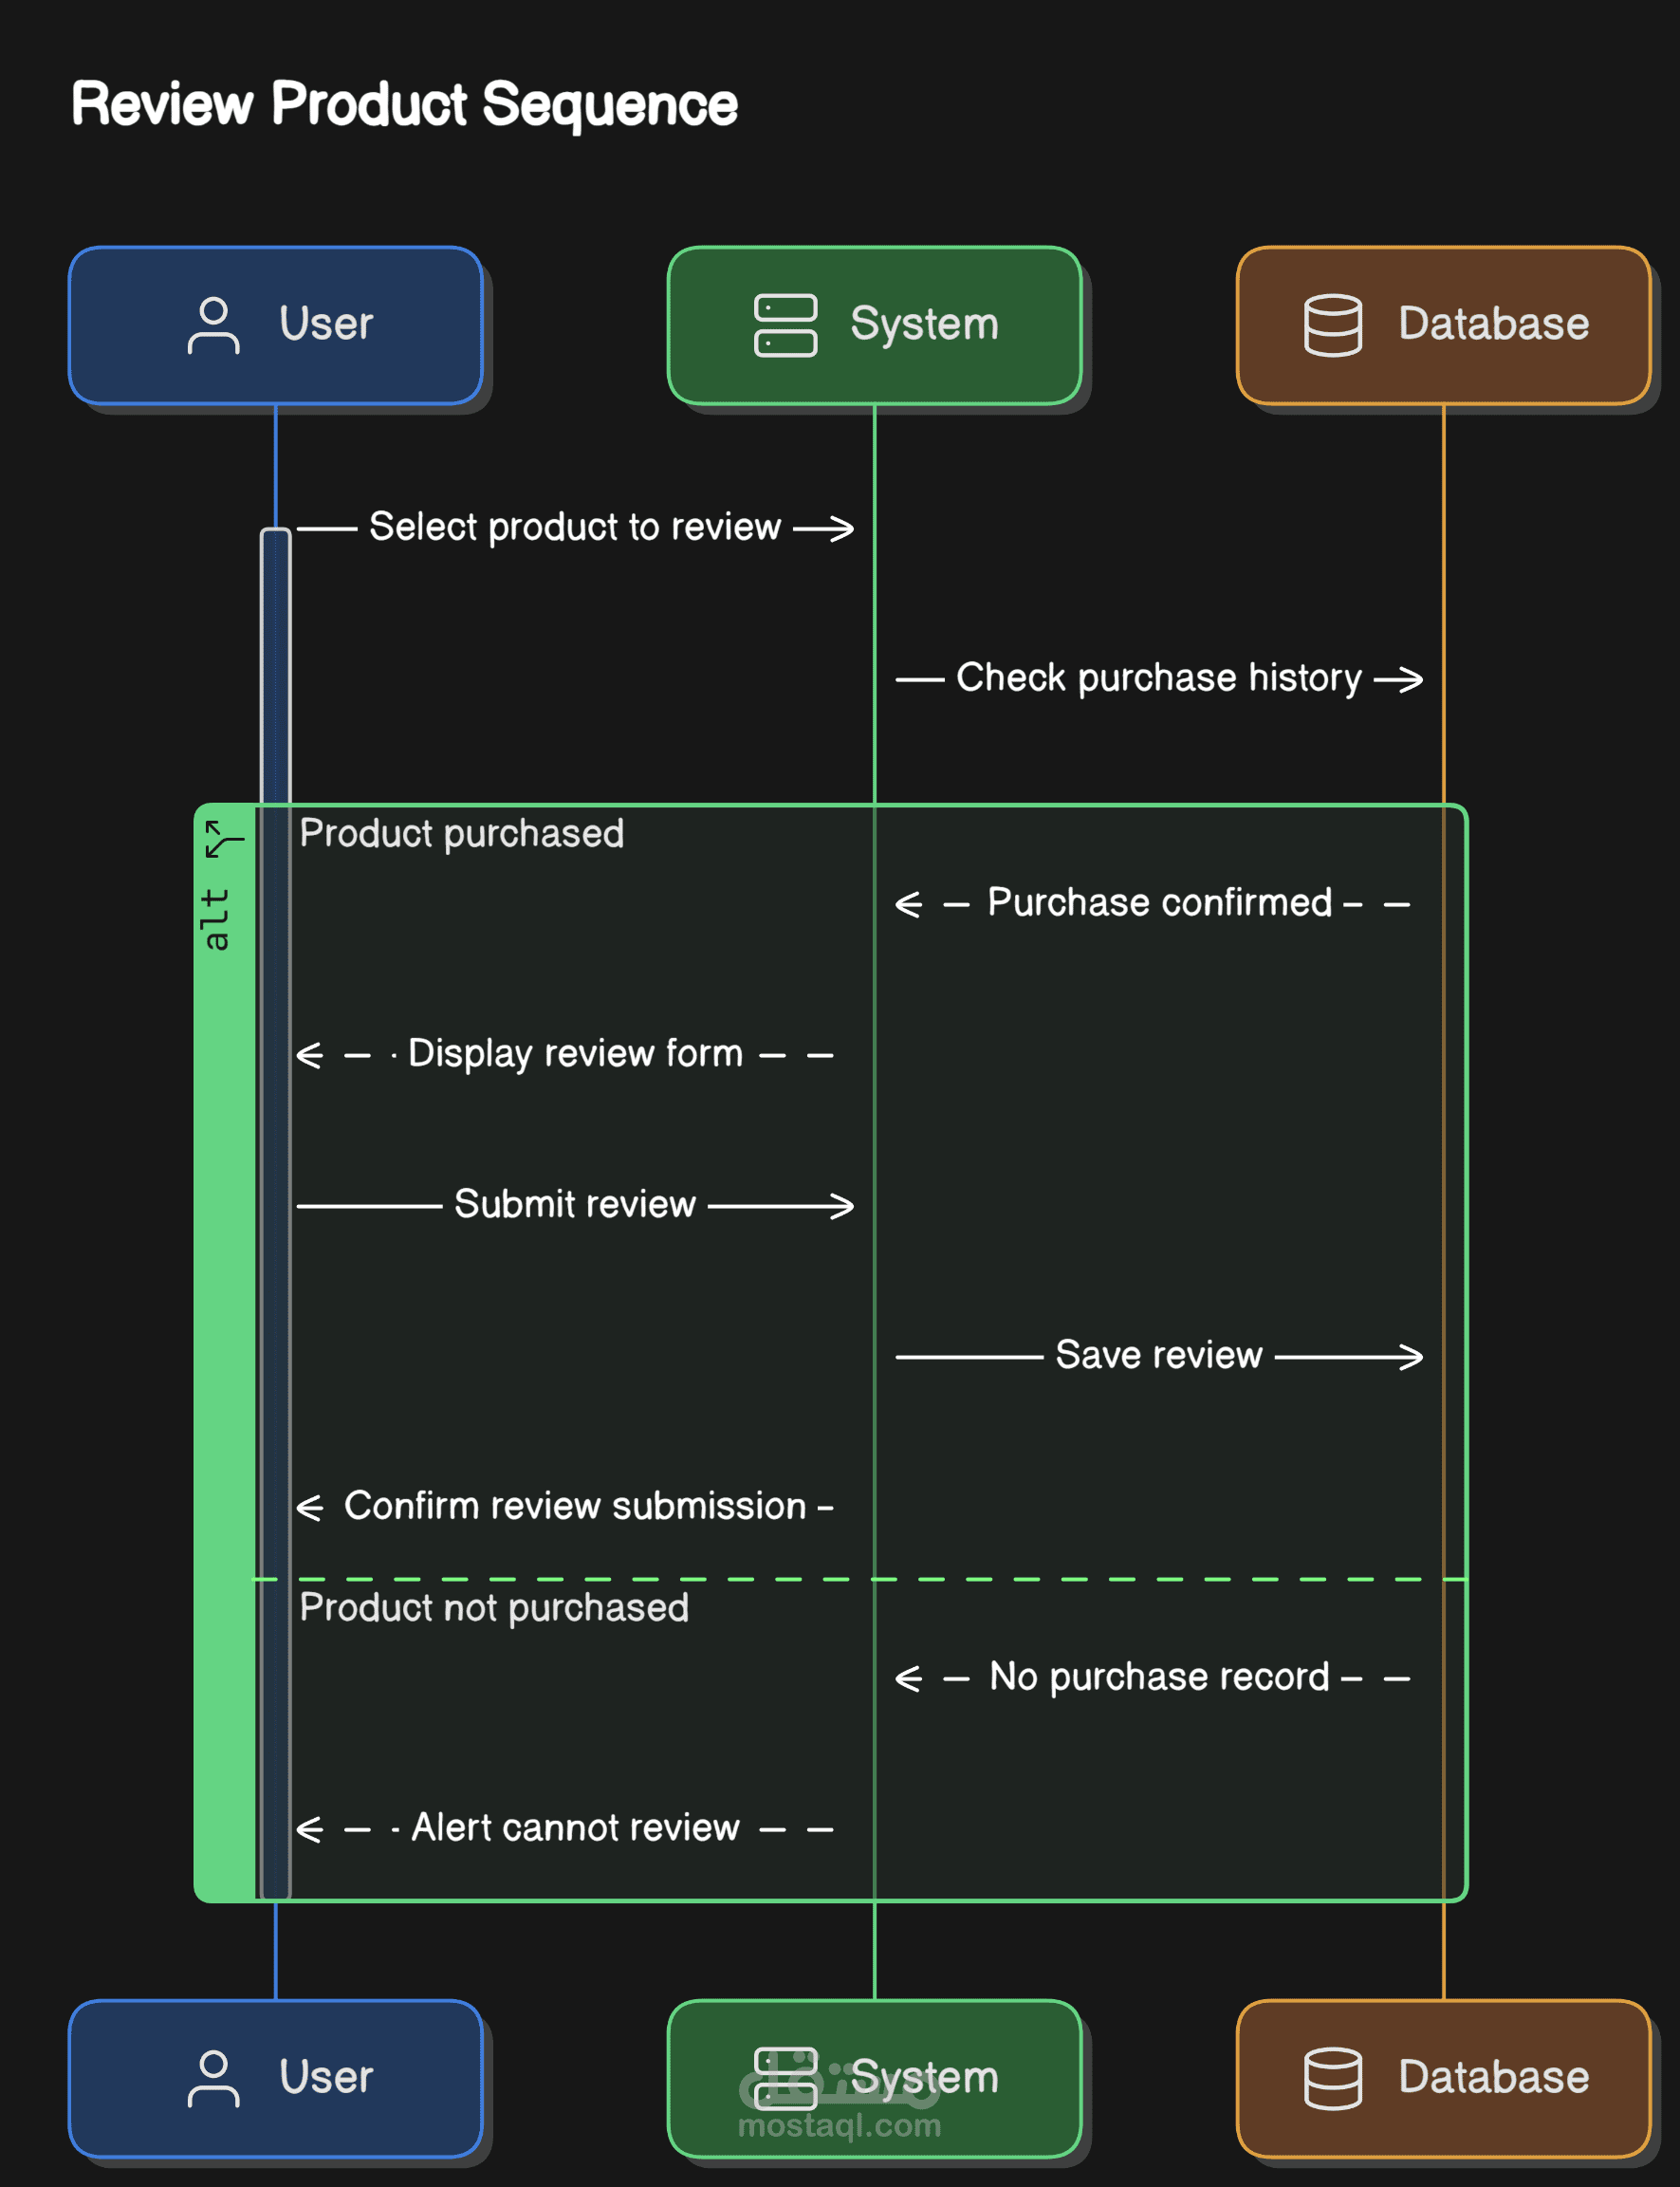Click the server icon in top System box

coord(785,325)
